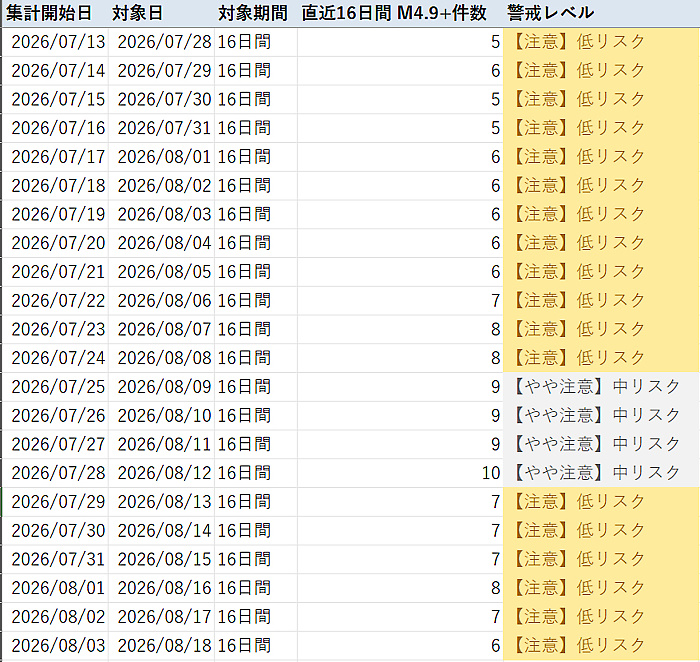The height and width of the screenshot is (662, 700).
Task: Click the count cell showing 10
Action: (400, 473)
